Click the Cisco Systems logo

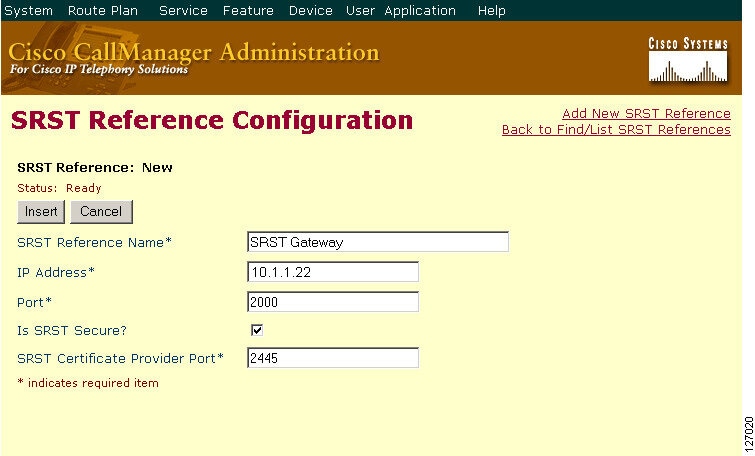click(x=688, y=59)
